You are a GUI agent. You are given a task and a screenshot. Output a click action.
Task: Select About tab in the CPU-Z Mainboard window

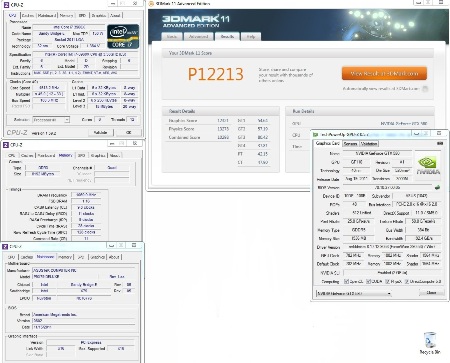114,257
